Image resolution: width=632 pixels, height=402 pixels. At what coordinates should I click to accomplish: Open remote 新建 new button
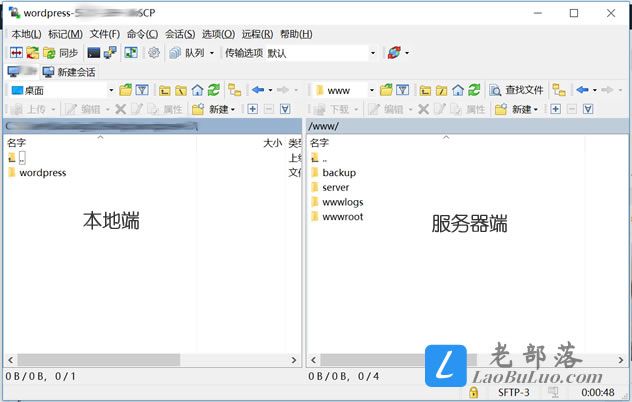(x=517, y=109)
